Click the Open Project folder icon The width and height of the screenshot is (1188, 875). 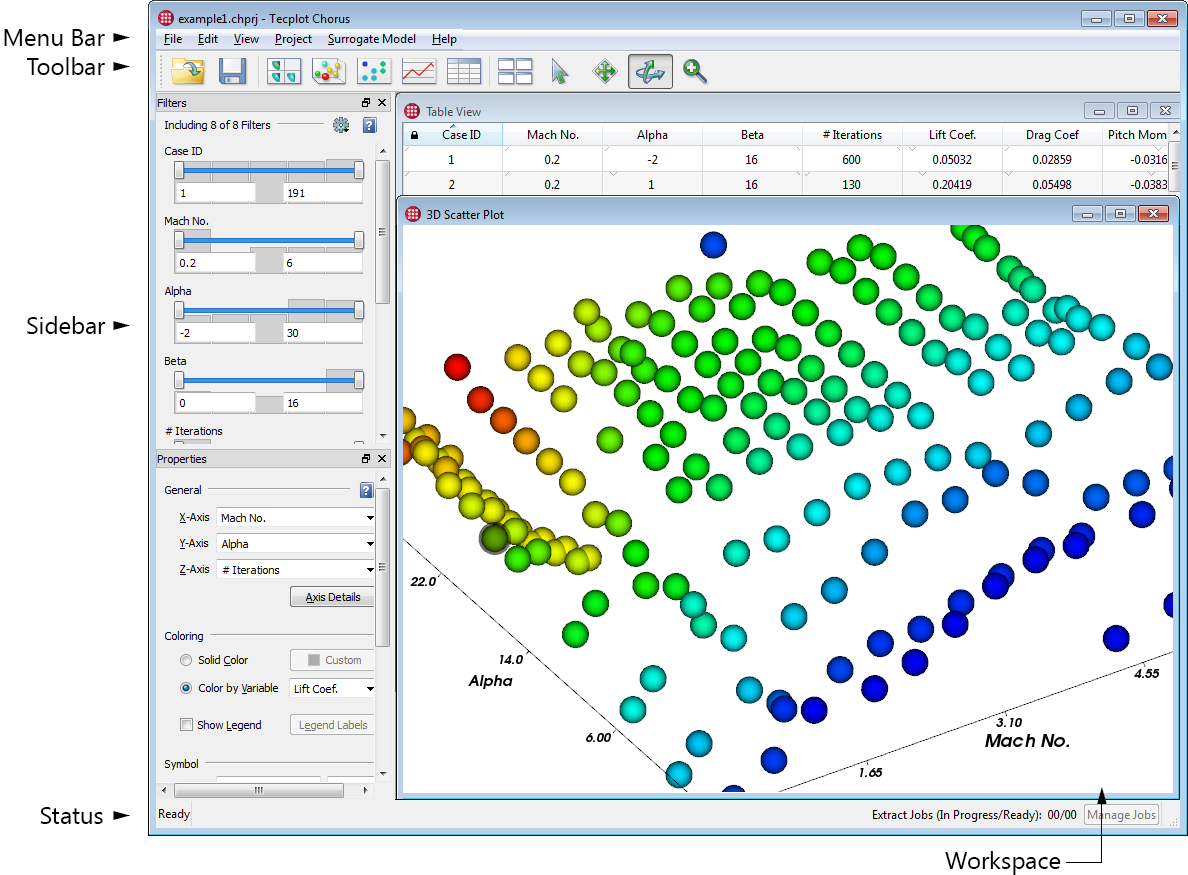(x=187, y=71)
